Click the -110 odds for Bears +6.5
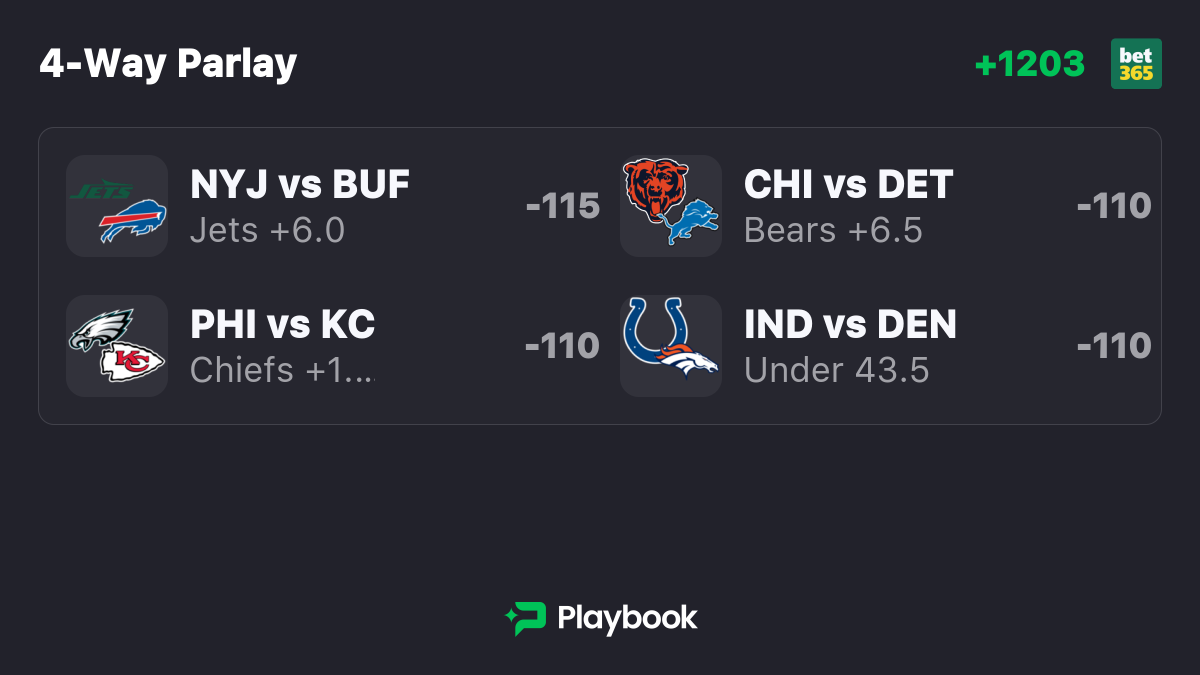The height and width of the screenshot is (675, 1200). click(x=1114, y=206)
